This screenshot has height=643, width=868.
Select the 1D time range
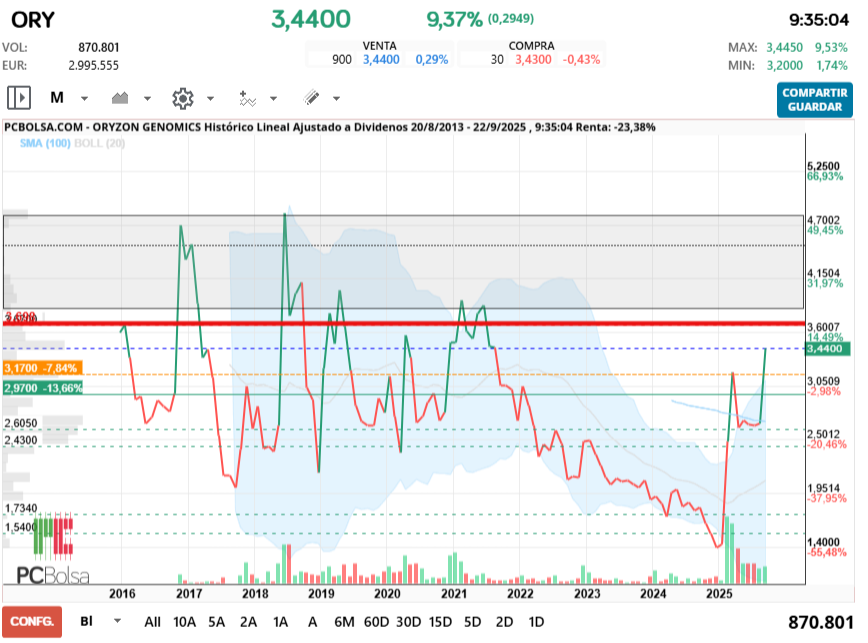536,621
